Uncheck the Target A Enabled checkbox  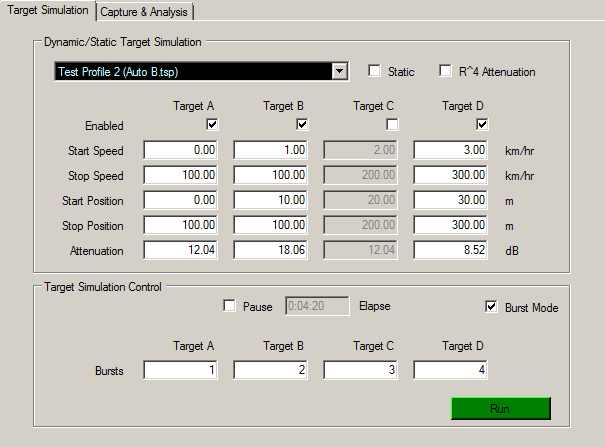click(x=212, y=125)
